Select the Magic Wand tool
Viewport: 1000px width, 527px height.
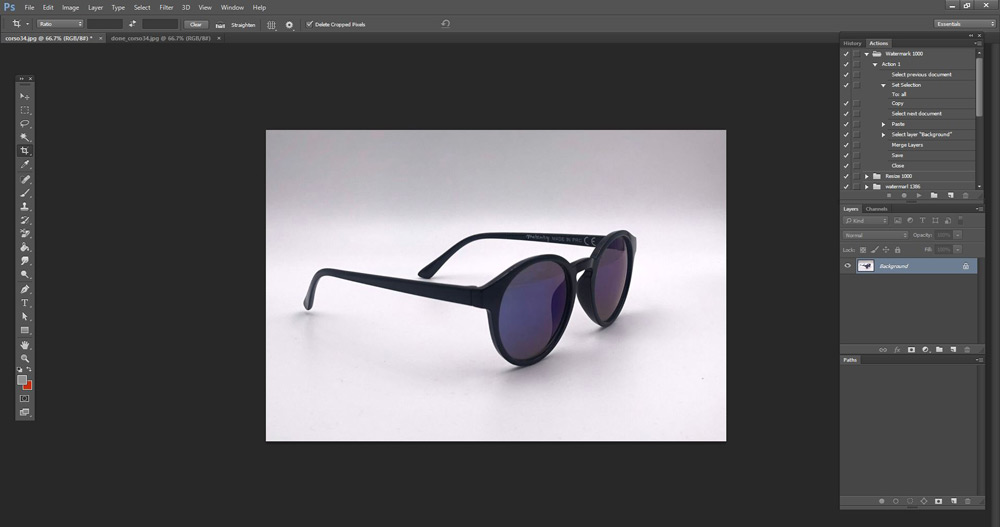tap(25, 137)
